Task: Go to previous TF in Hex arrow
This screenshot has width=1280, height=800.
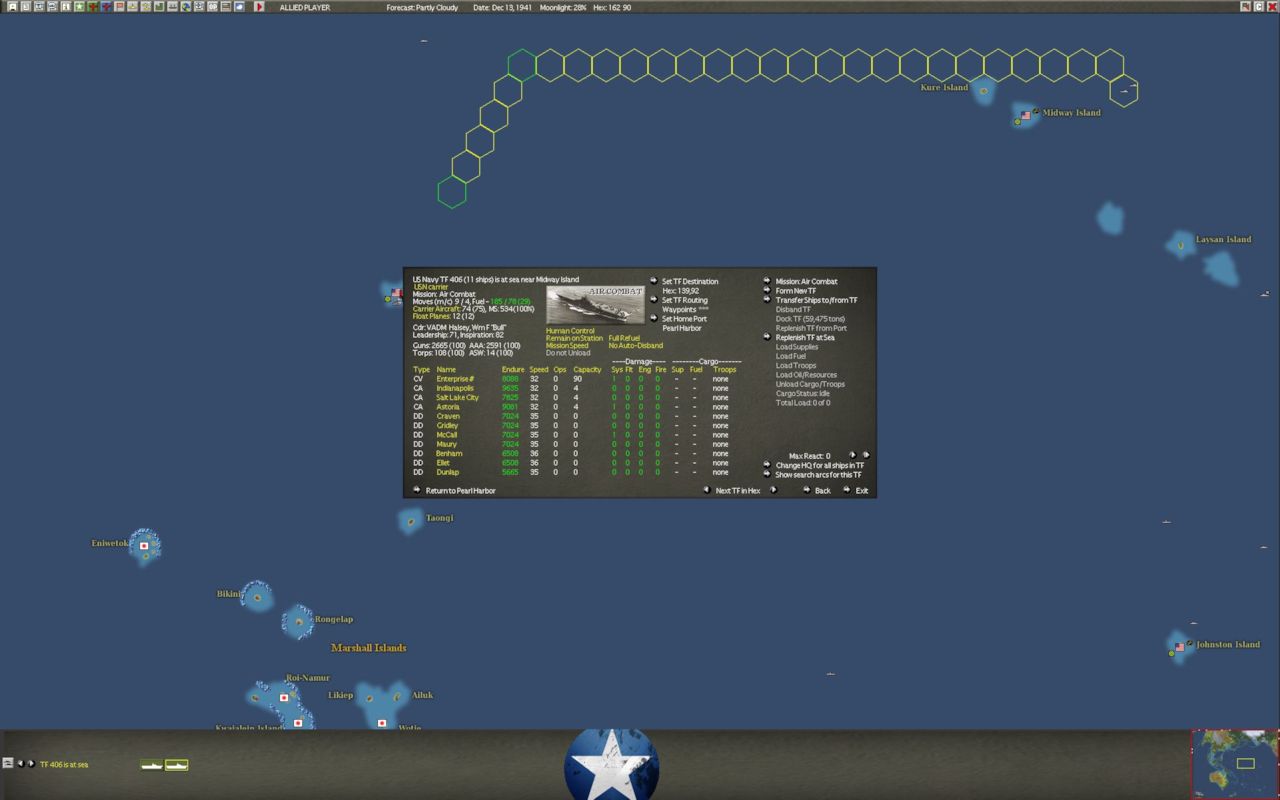Action: click(706, 490)
